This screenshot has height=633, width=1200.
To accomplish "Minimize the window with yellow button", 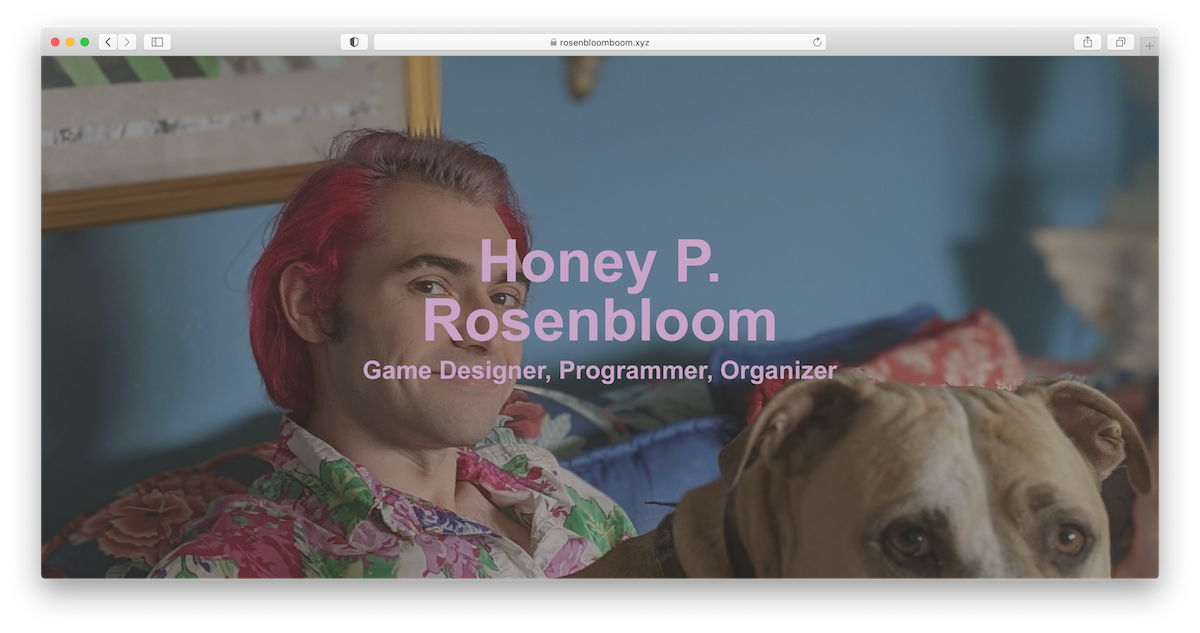I will tap(70, 42).
